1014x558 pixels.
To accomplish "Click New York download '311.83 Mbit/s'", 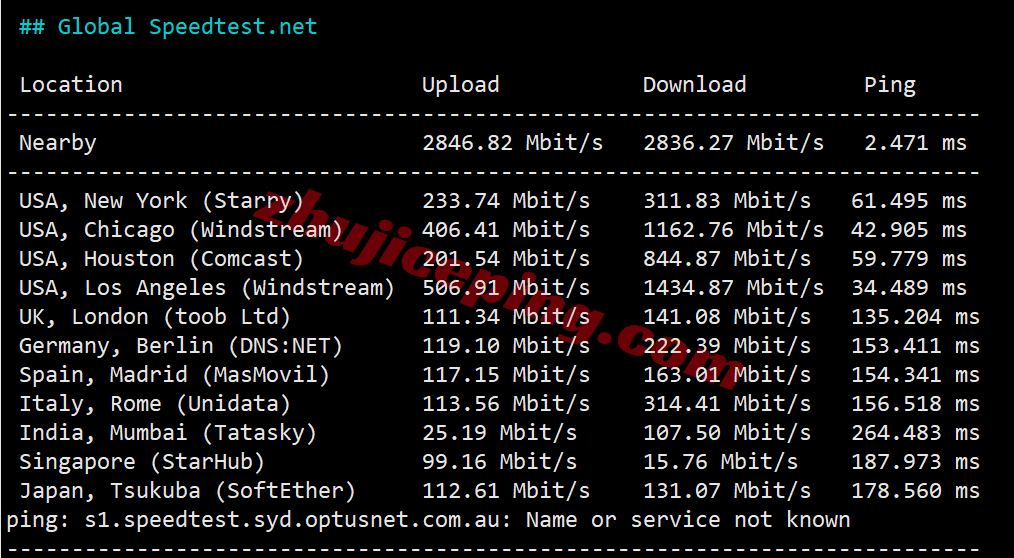I will [727, 201].
